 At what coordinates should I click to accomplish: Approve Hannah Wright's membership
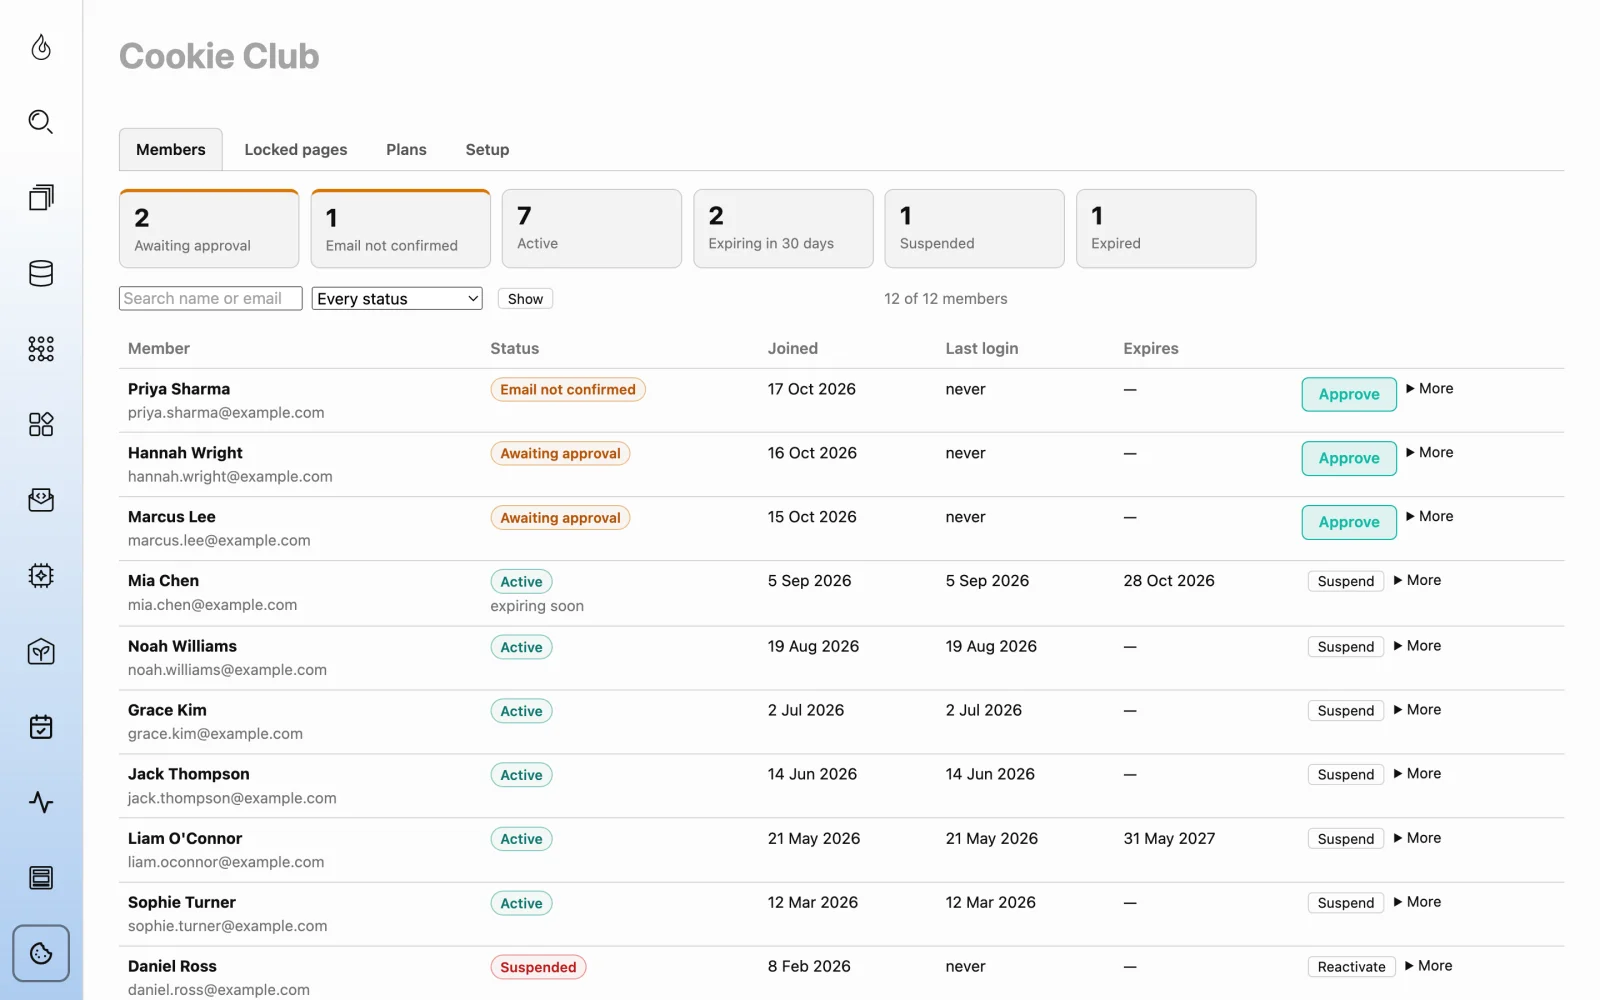pos(1349,458)
